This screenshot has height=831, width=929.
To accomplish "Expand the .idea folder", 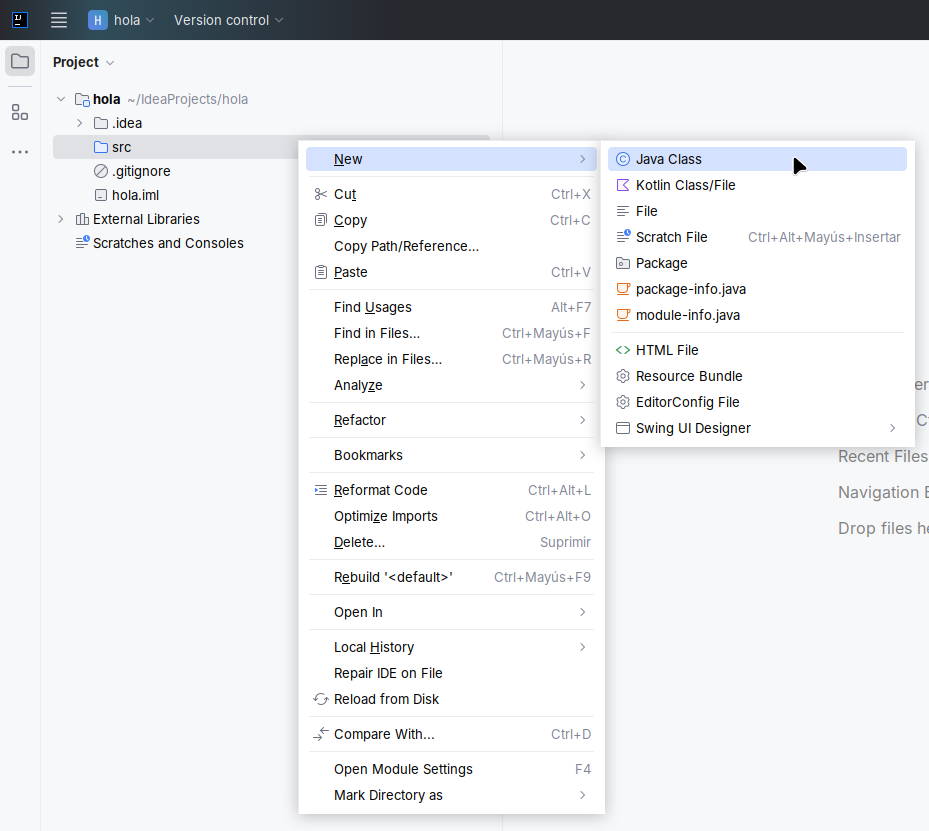I will [80, 123].
